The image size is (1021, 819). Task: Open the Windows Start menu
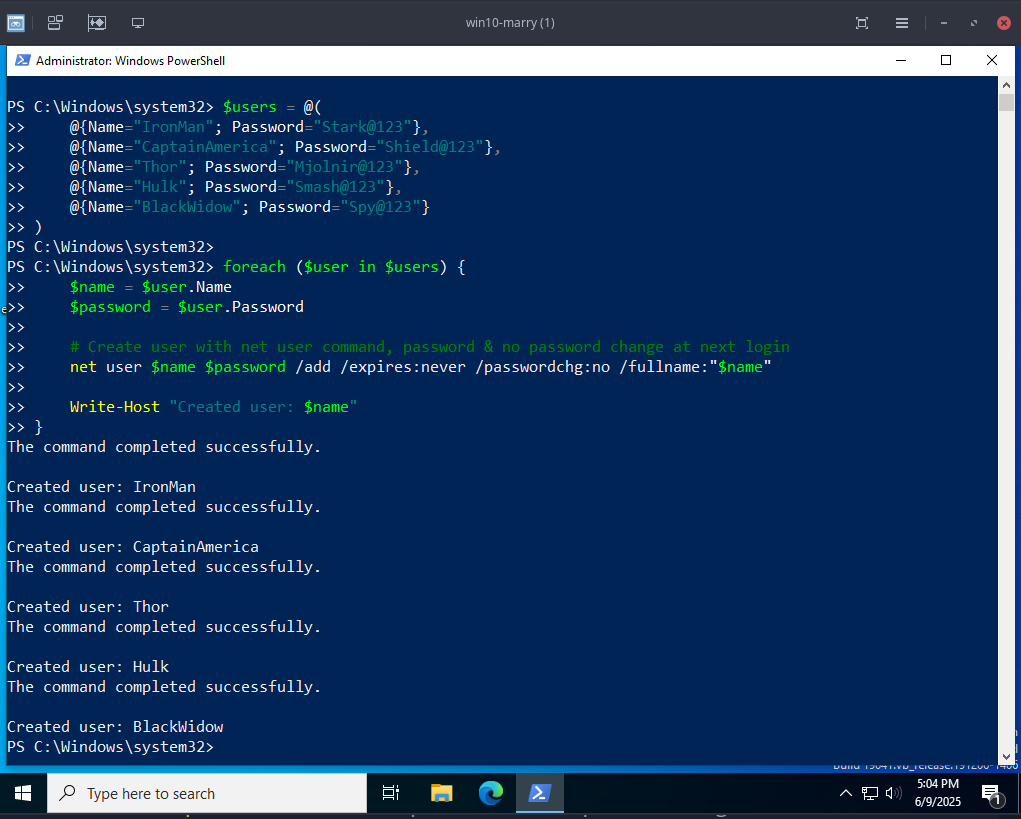pyautogui.click(x=23, y=793)
